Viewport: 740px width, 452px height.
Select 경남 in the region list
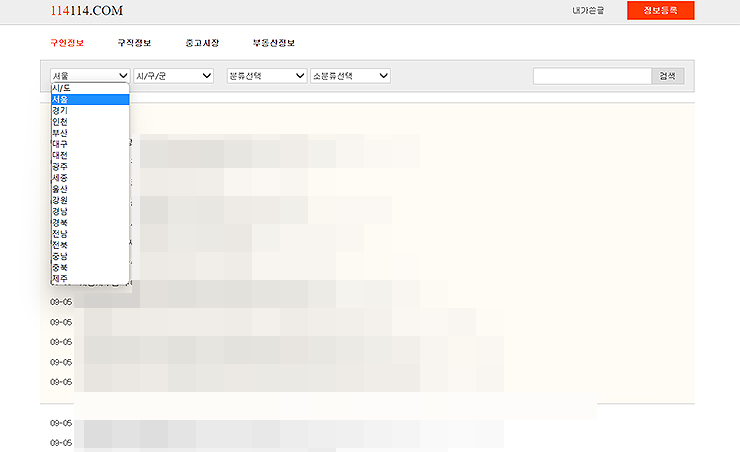[90, 211]
